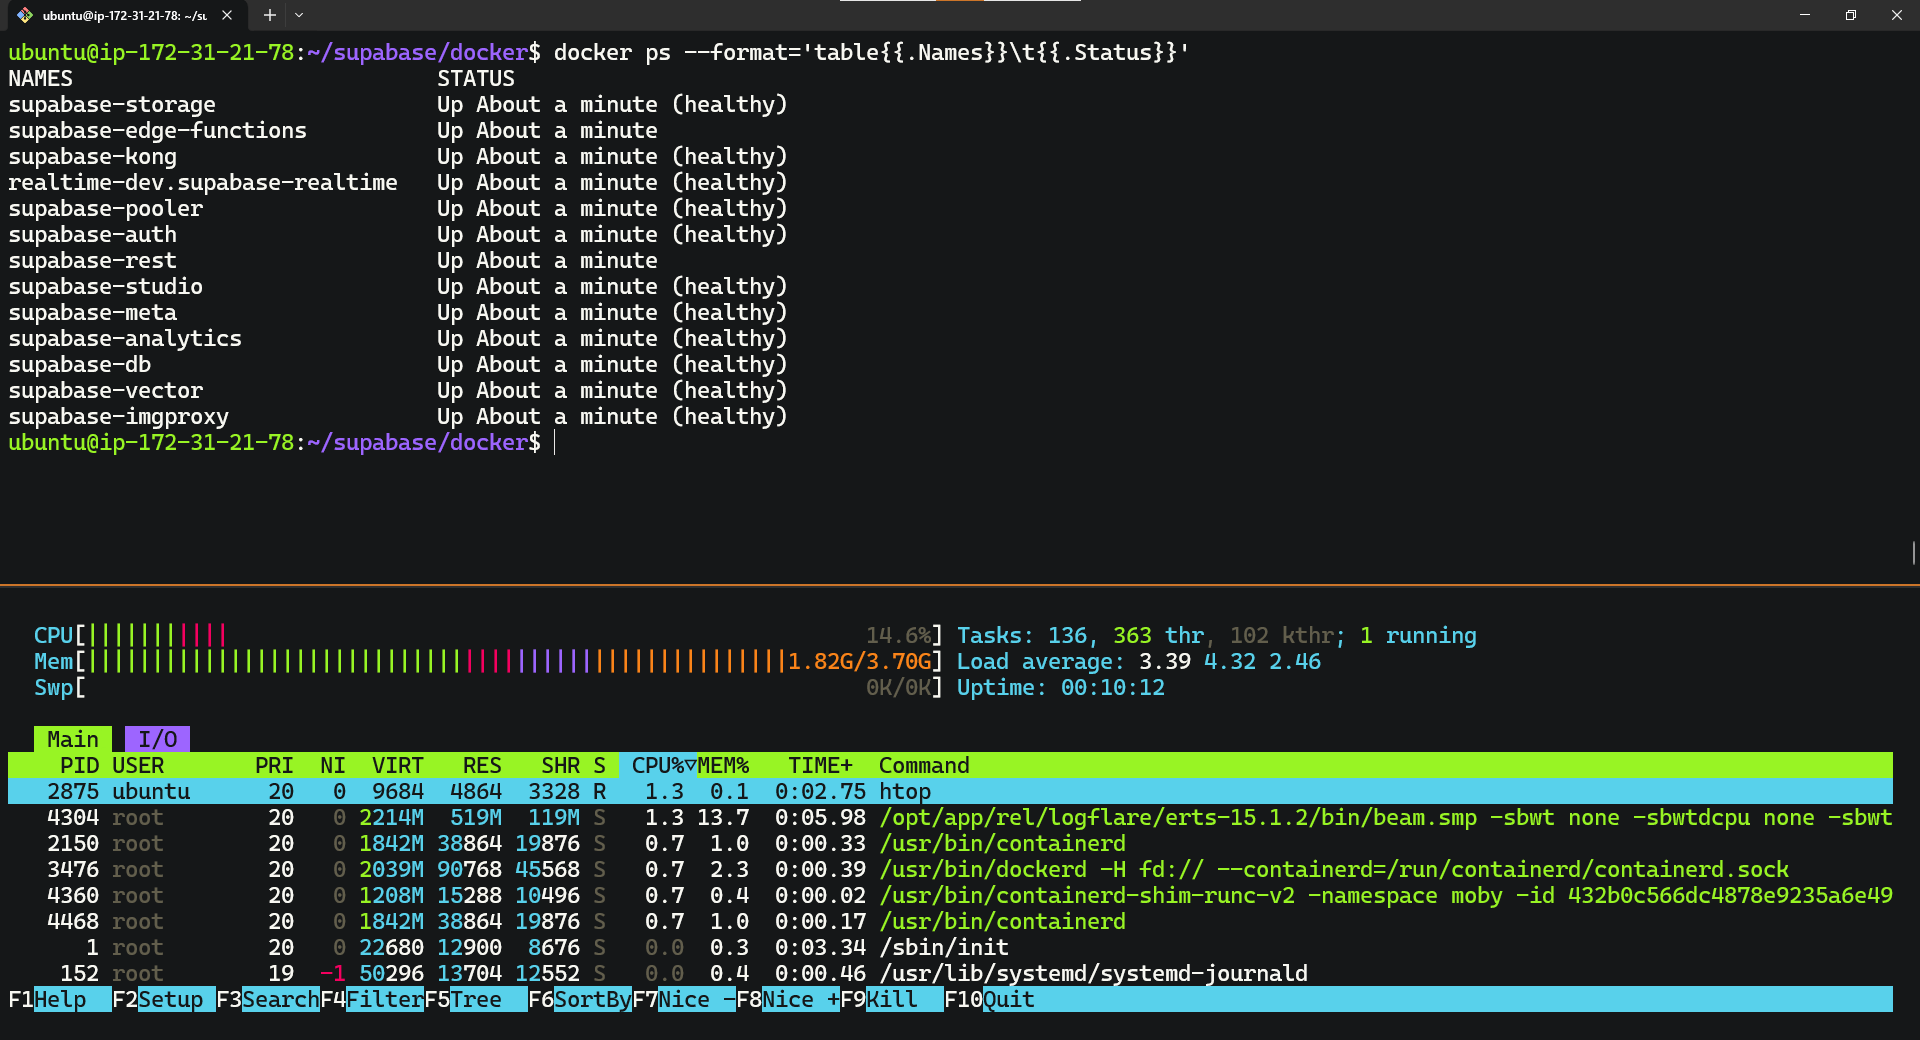Click the terminal scrollbar thumb
Image resolution: width=1920 pixels, height=1040 pixels.
(x=1913, y=553)
